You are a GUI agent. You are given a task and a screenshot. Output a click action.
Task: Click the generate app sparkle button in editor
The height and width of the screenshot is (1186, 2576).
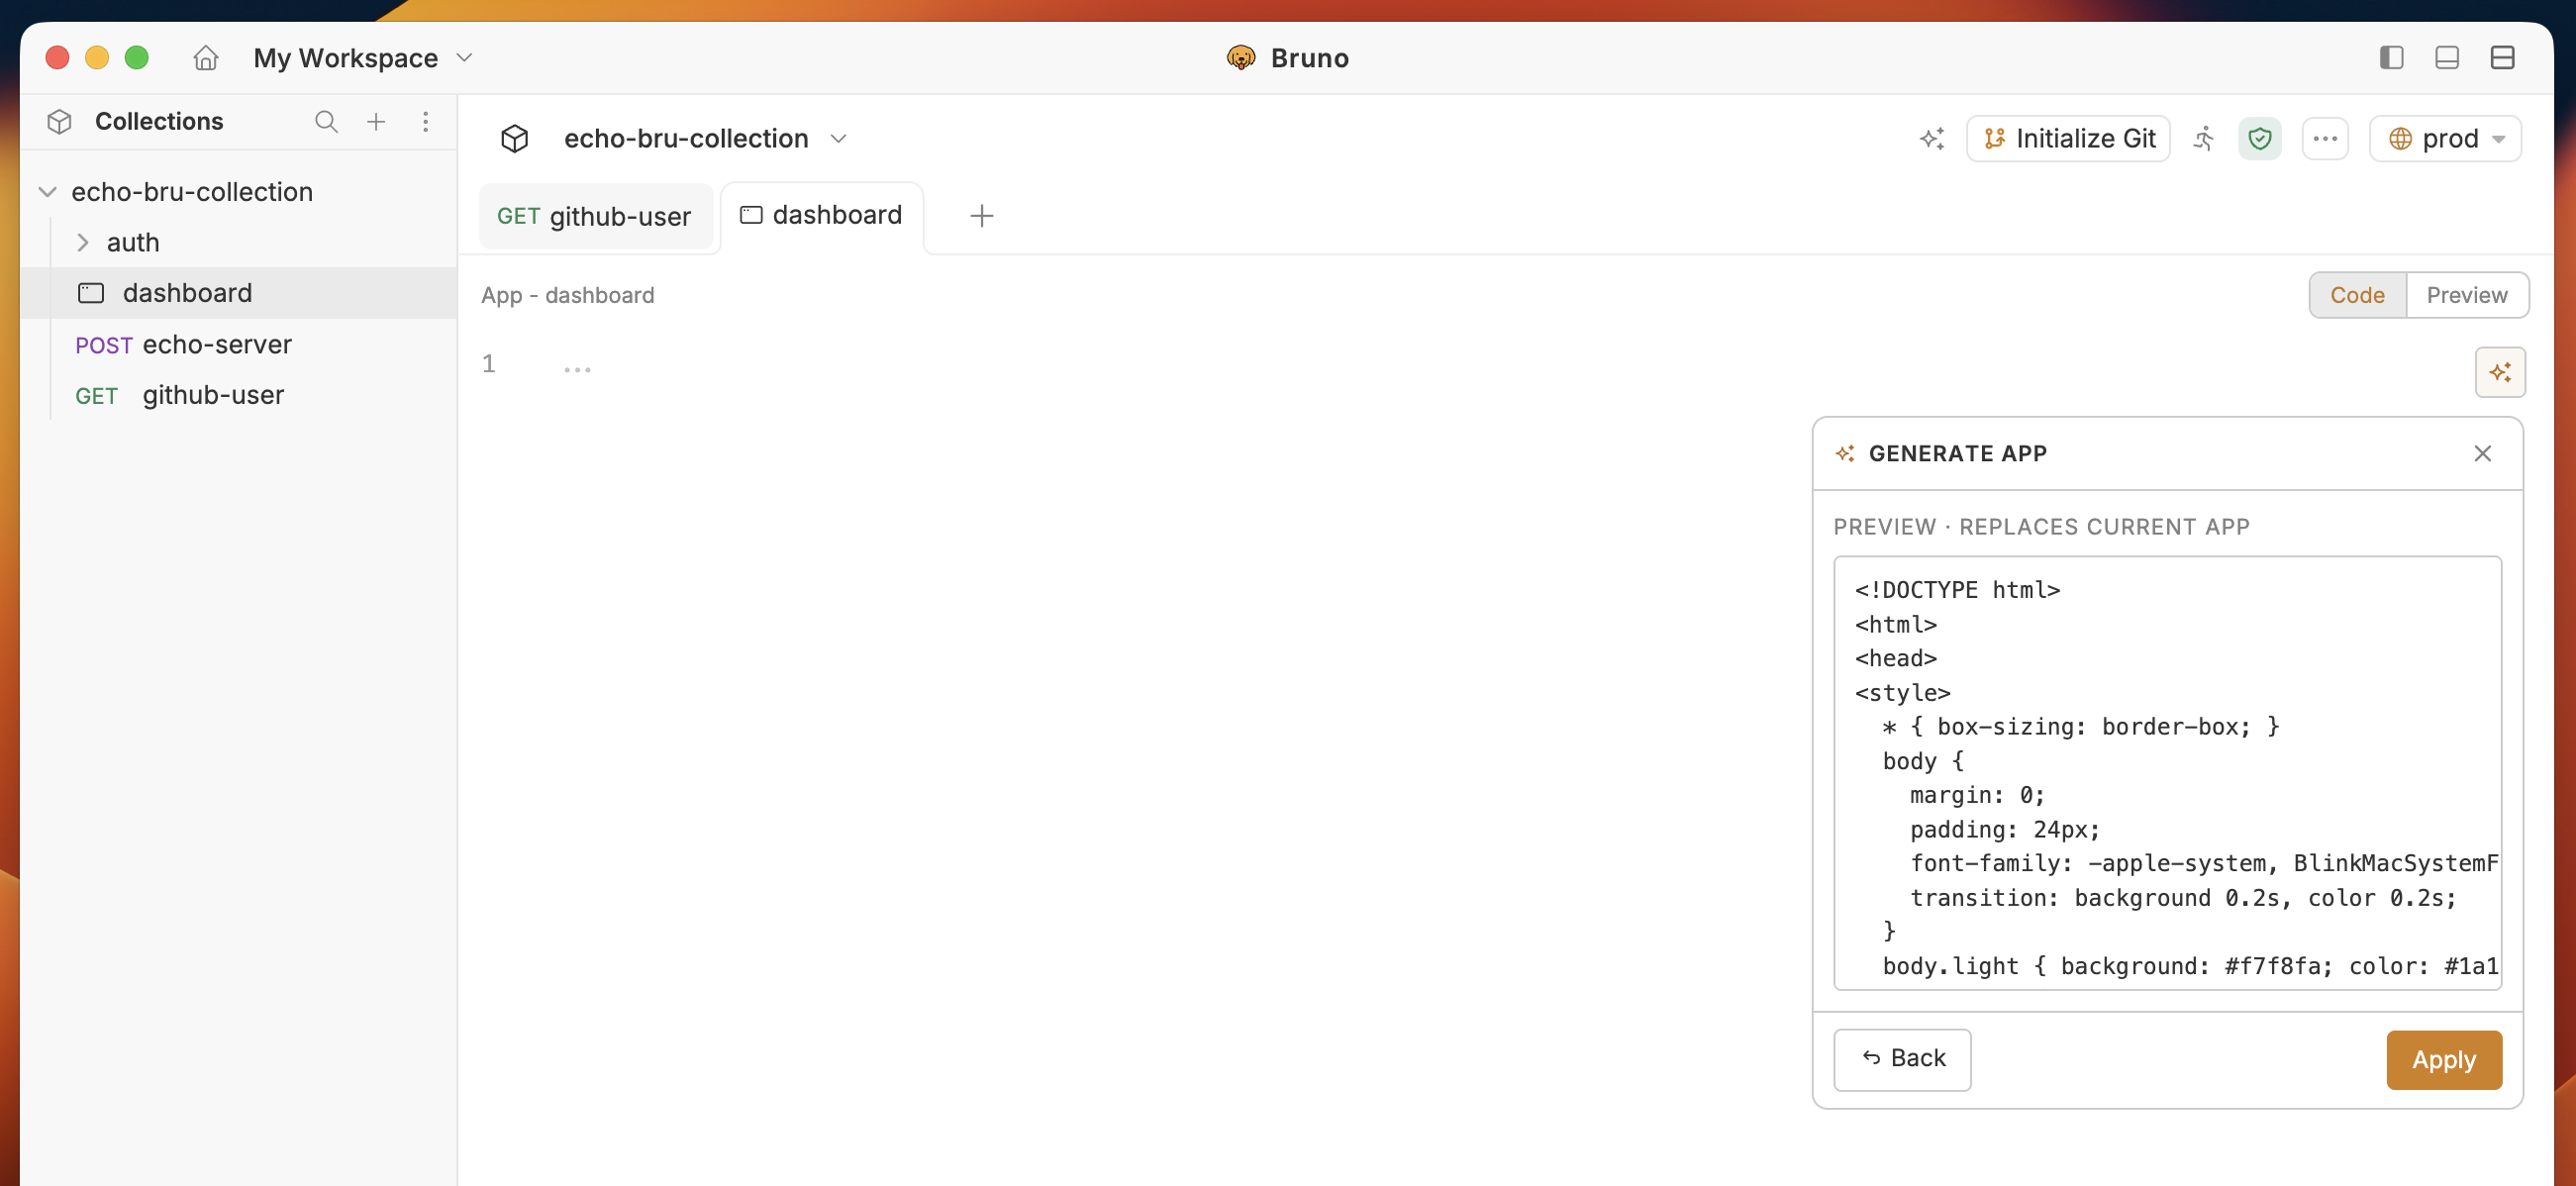(x=2500, y=373)
